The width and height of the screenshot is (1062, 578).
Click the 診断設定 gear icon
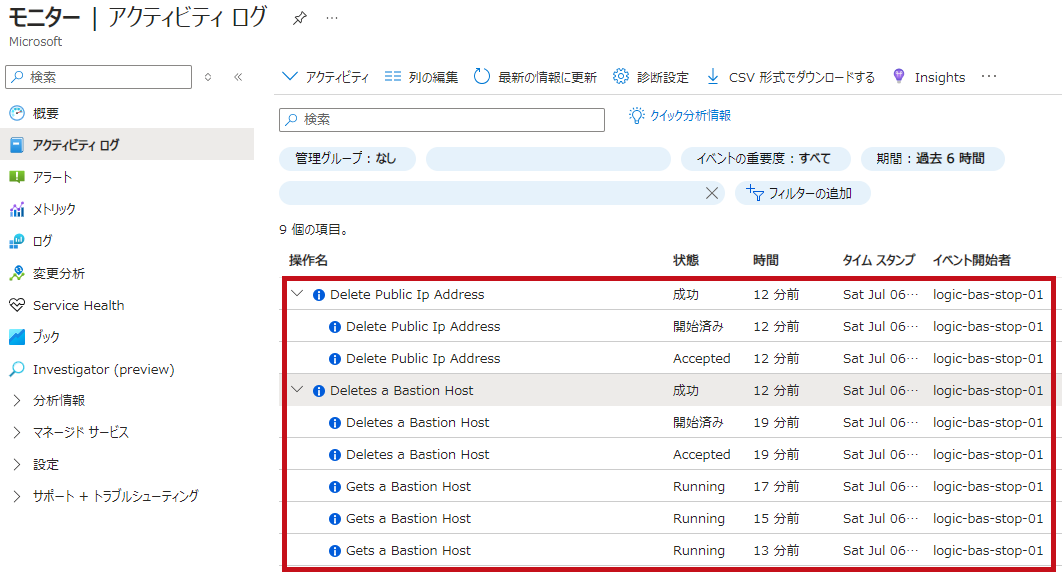pyautogui.click(x=620, y=77)
